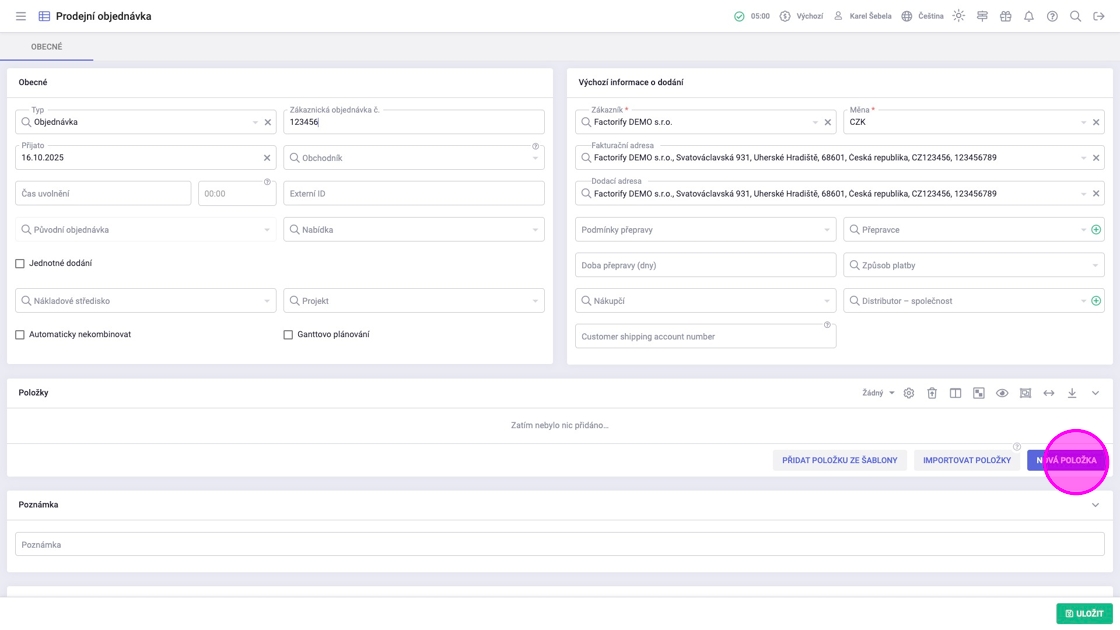This screenshot has height=630, width=1120.
Task: Save order with Uložit button
Action: pos(1084,613)
